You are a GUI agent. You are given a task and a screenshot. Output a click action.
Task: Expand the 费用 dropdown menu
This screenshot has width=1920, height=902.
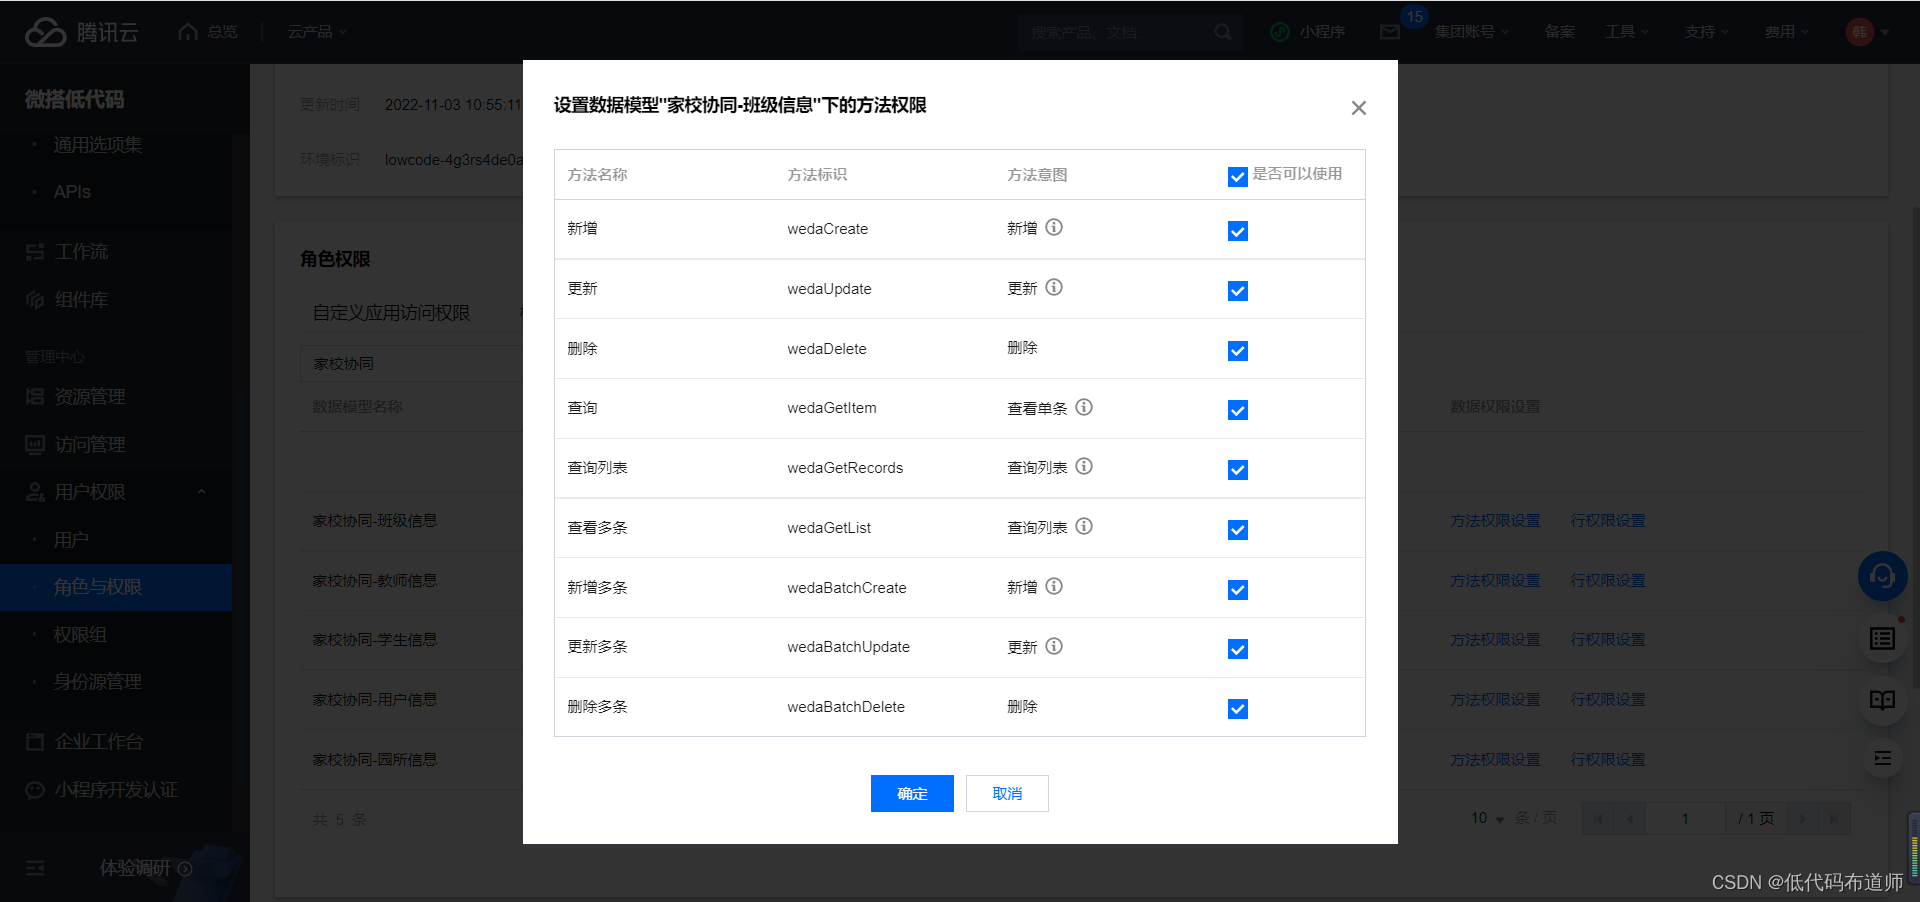[x=1786, y=32]
